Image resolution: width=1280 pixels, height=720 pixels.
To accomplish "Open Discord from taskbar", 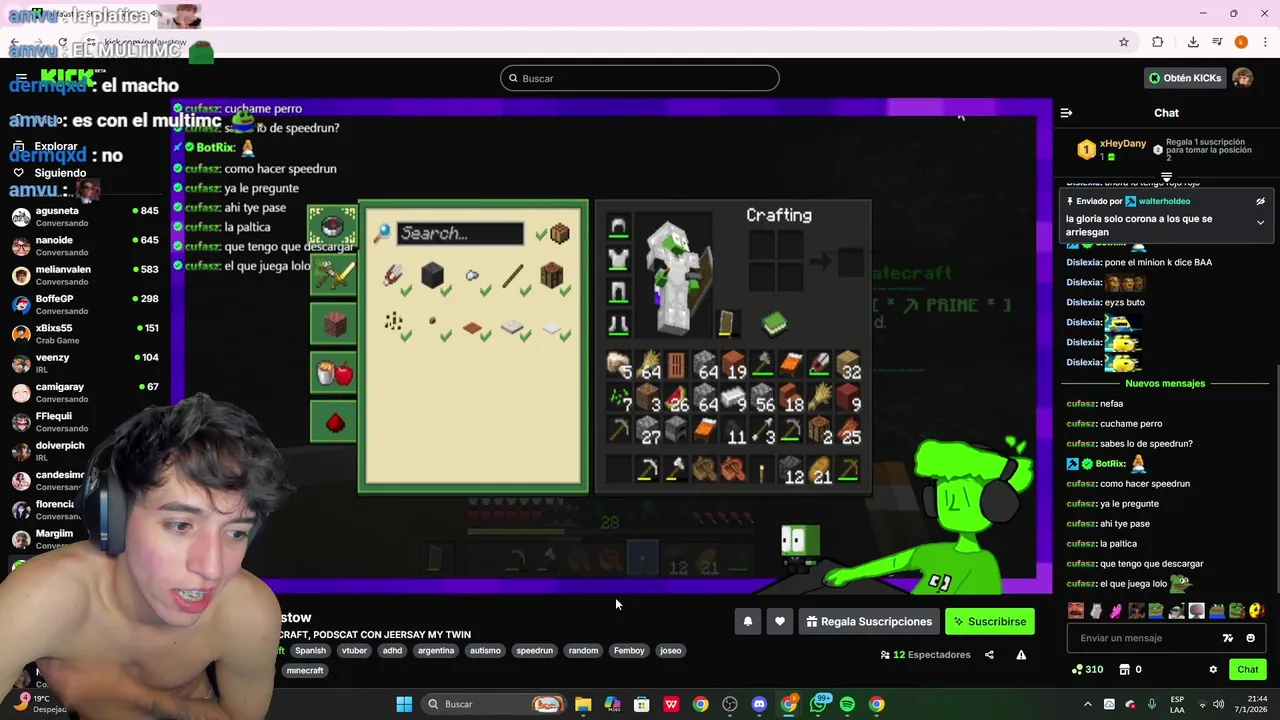I will (759, 704).
